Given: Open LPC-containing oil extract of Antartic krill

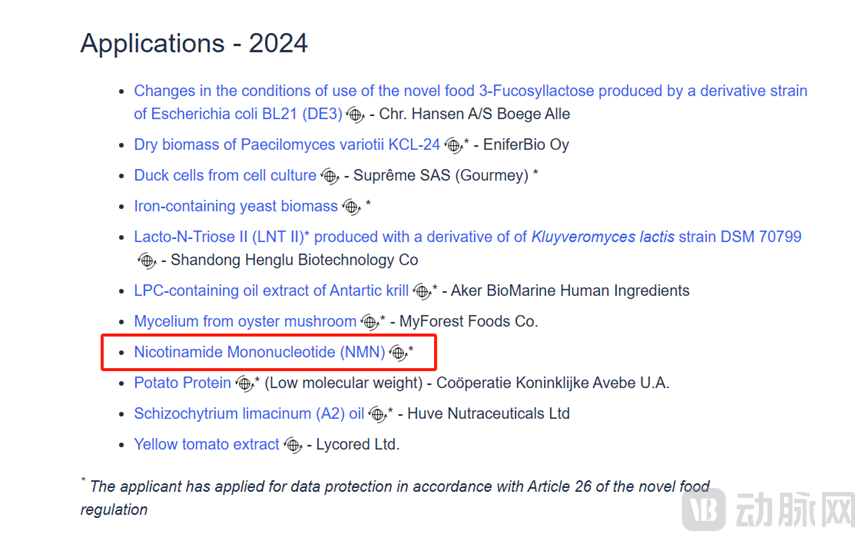Looking at the screenshot, I should pos(271,291).
